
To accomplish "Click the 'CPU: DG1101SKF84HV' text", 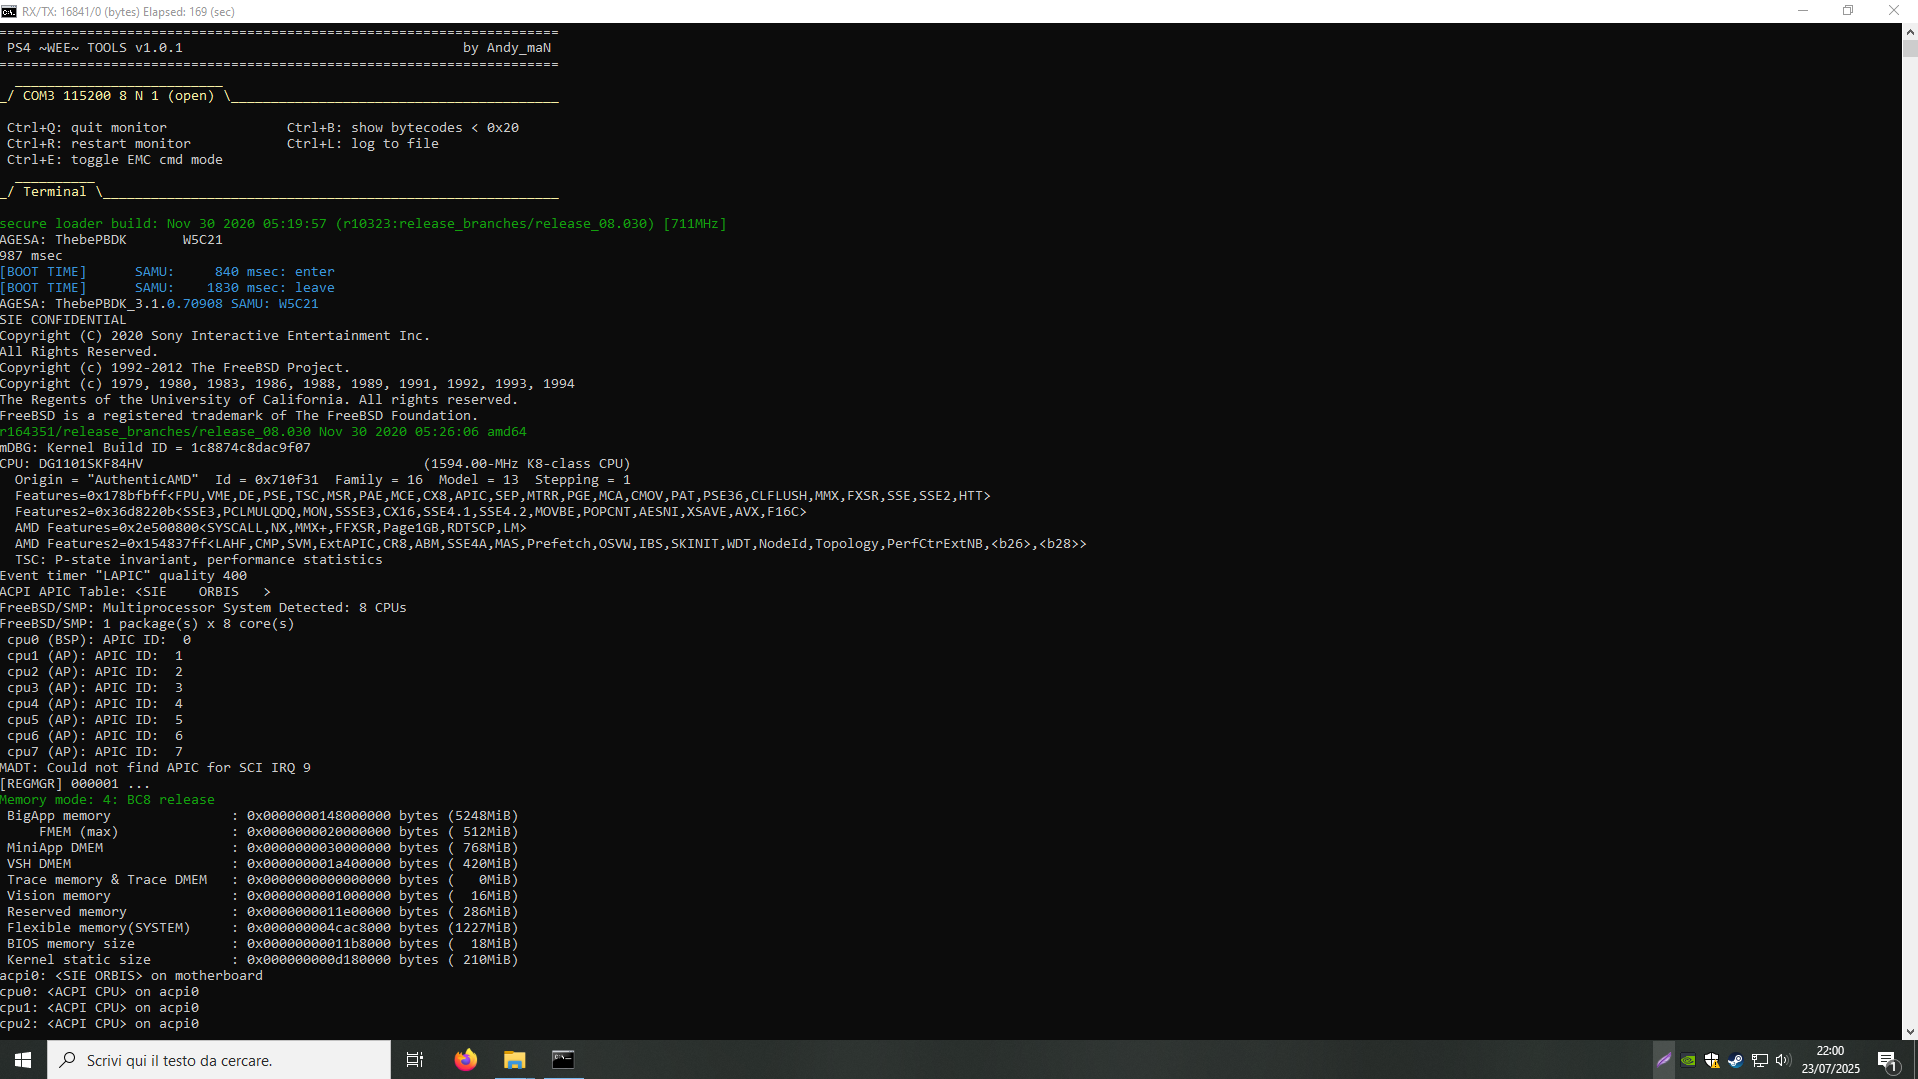I will coord(71,464).
